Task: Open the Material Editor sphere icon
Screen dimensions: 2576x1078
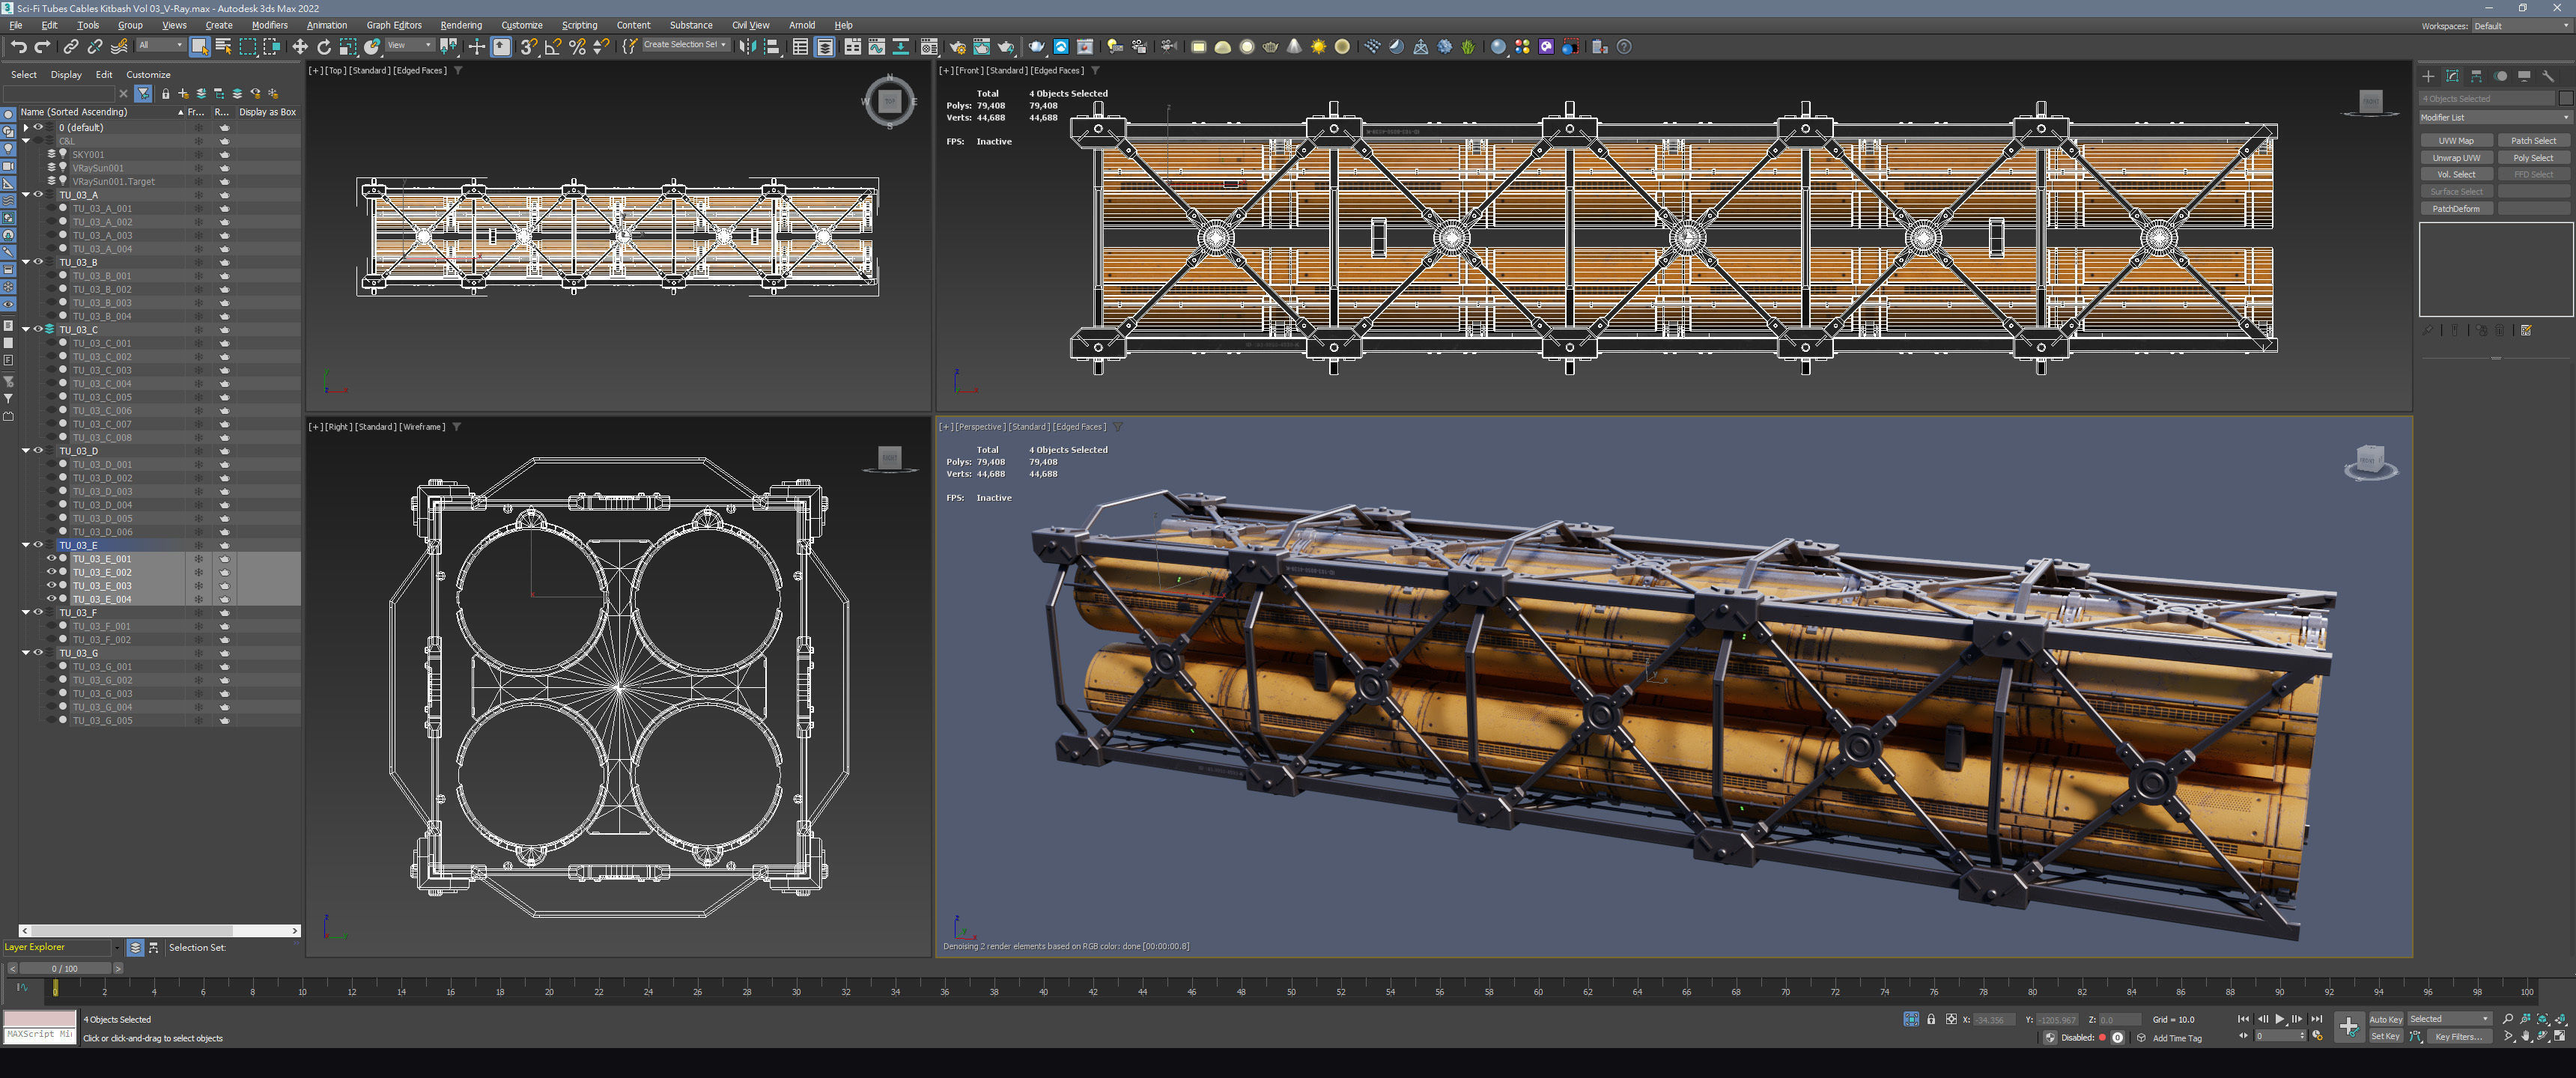Action: click(929, 47)
